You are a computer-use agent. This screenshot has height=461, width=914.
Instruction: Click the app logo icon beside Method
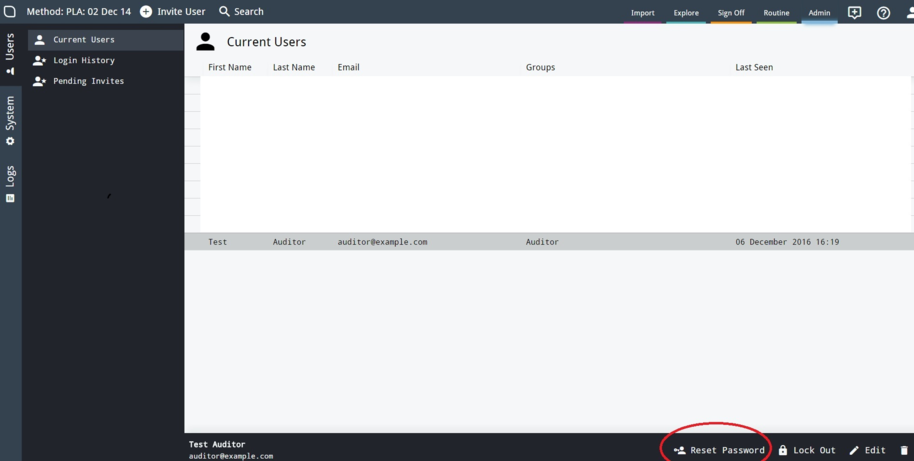tap(10, 12)
